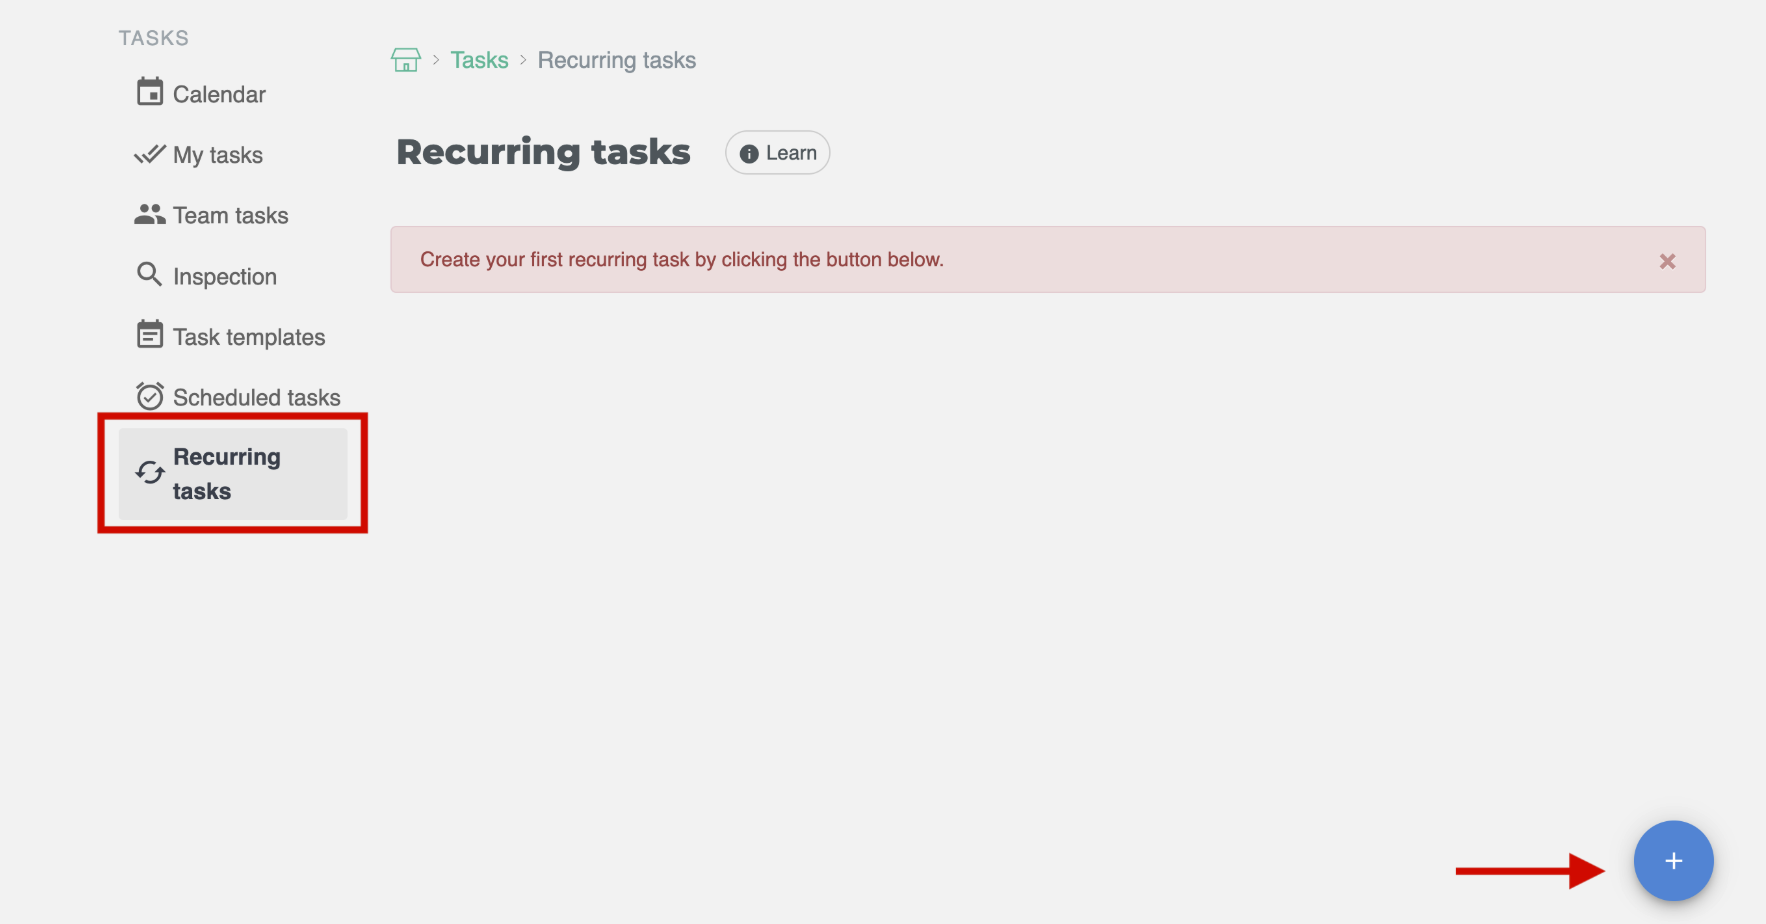Image resolution: width=1766 pixels, height=924 pixels.
Task: Click the Recurring tasks sync icon
Action: (x=150, y=473)
